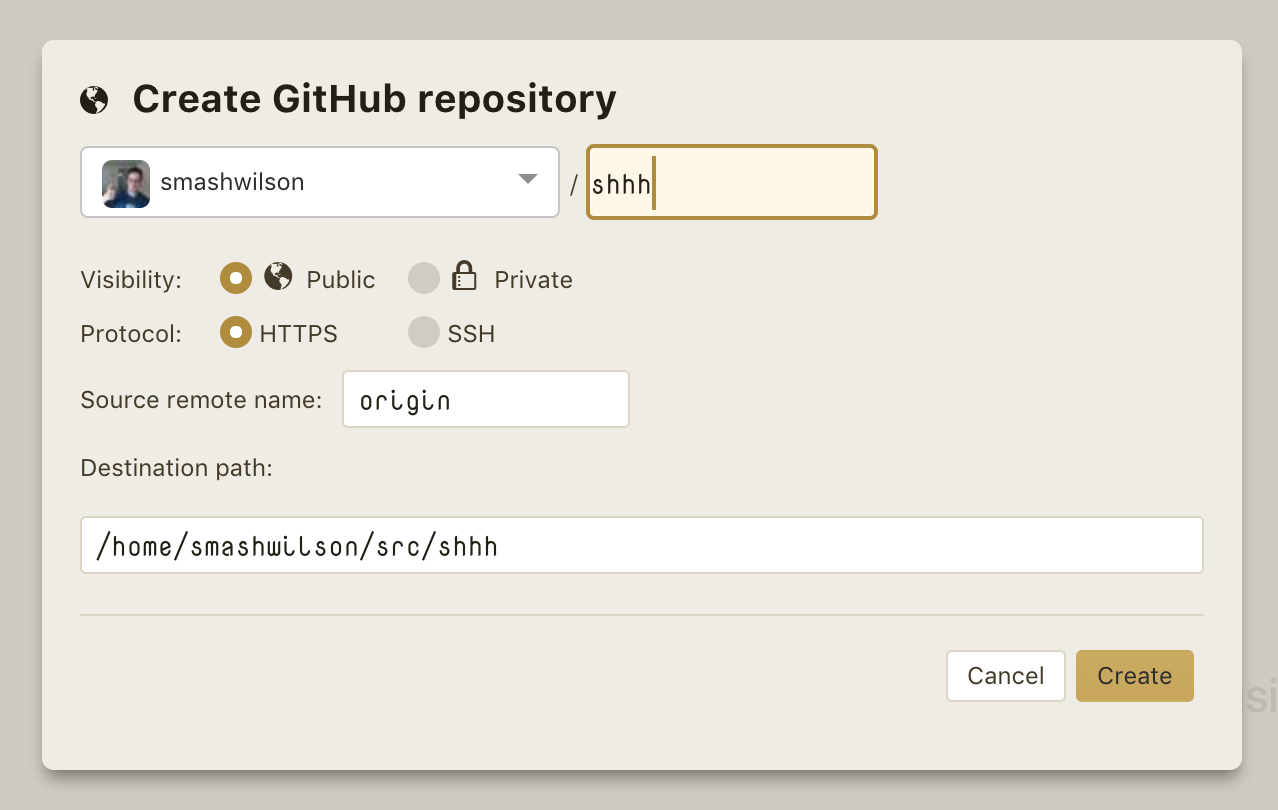Choose the SSH protocol radio button
Viewport: 1278px width, 810px height.
(x=424, y=332)
